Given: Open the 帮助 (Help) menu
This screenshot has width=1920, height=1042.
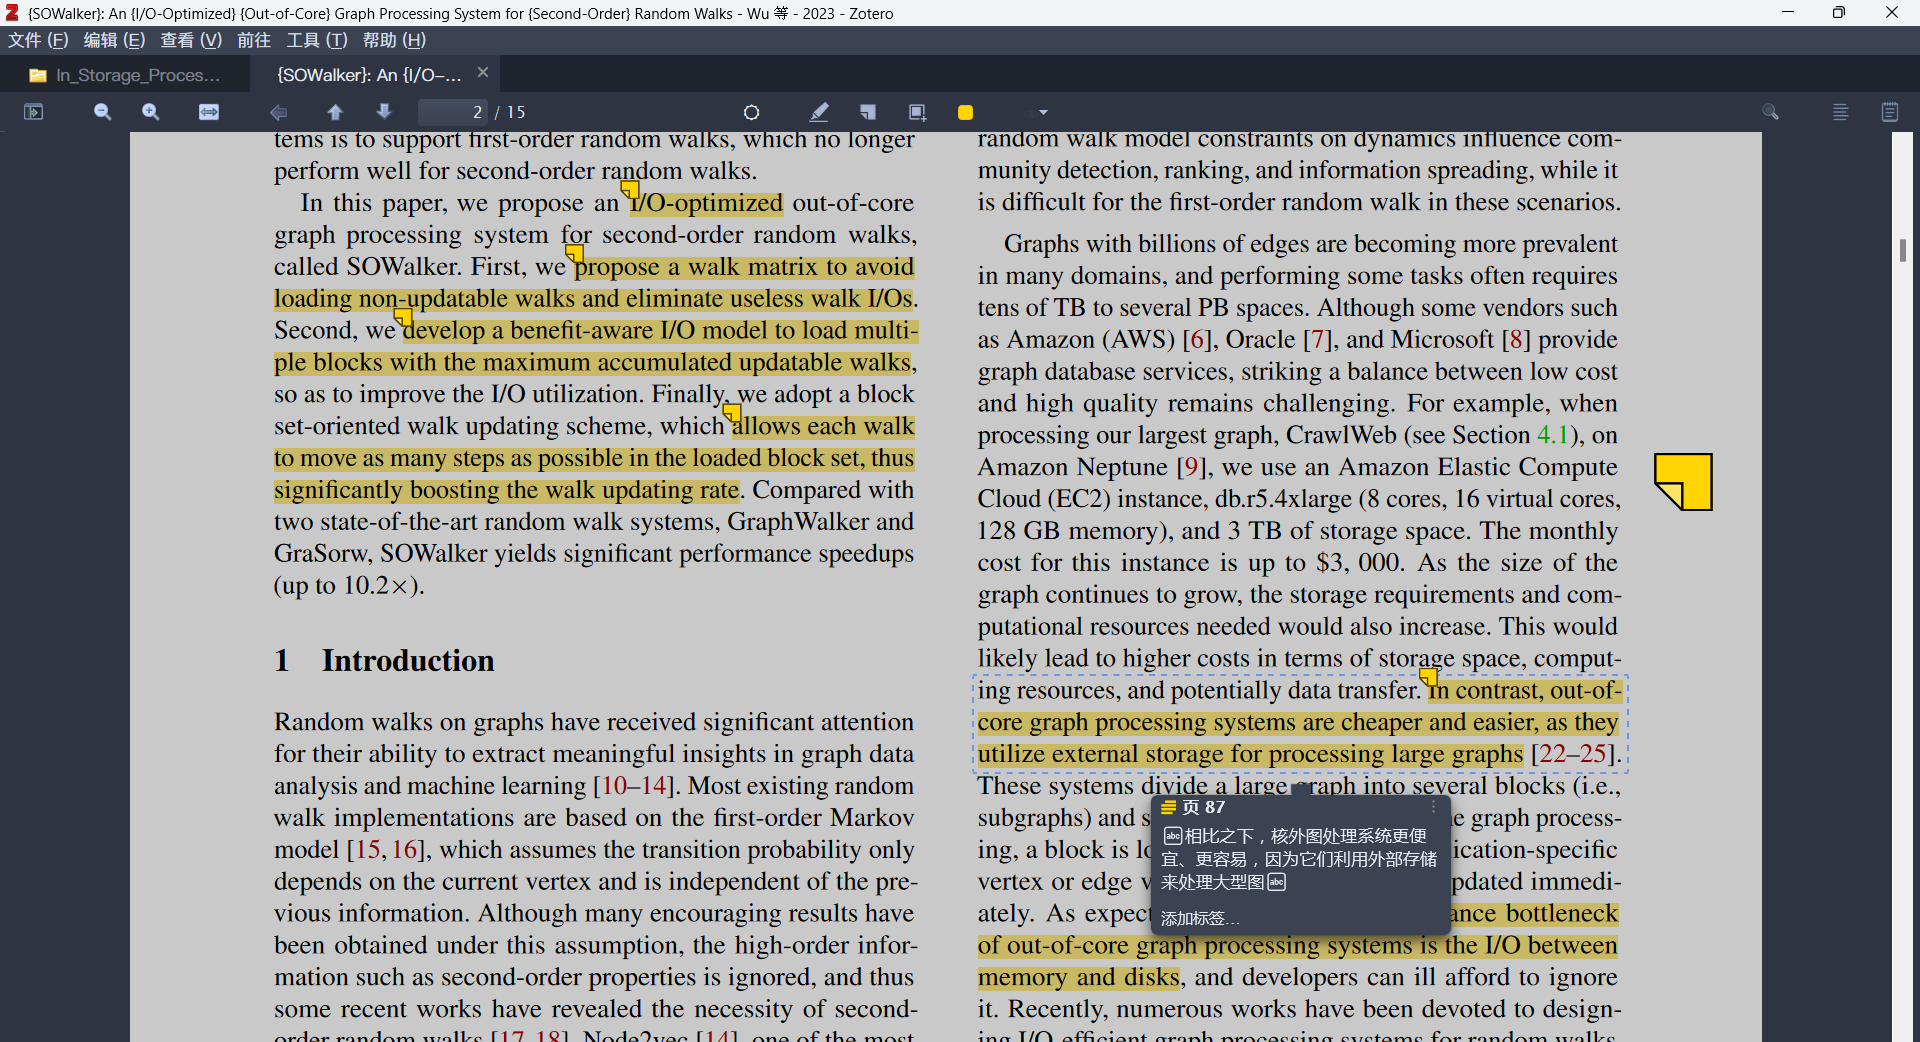Looking at the screenshot, I should pos(394,40).
